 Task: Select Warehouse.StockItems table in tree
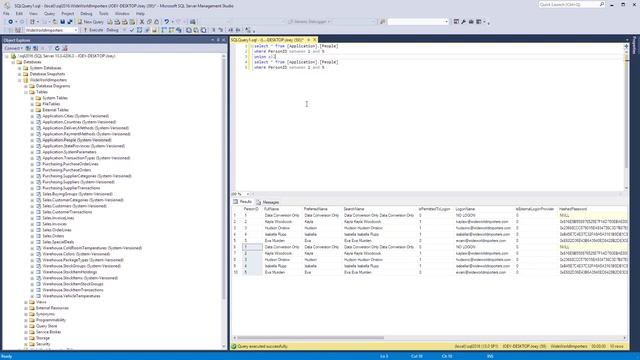coord(80,278)
